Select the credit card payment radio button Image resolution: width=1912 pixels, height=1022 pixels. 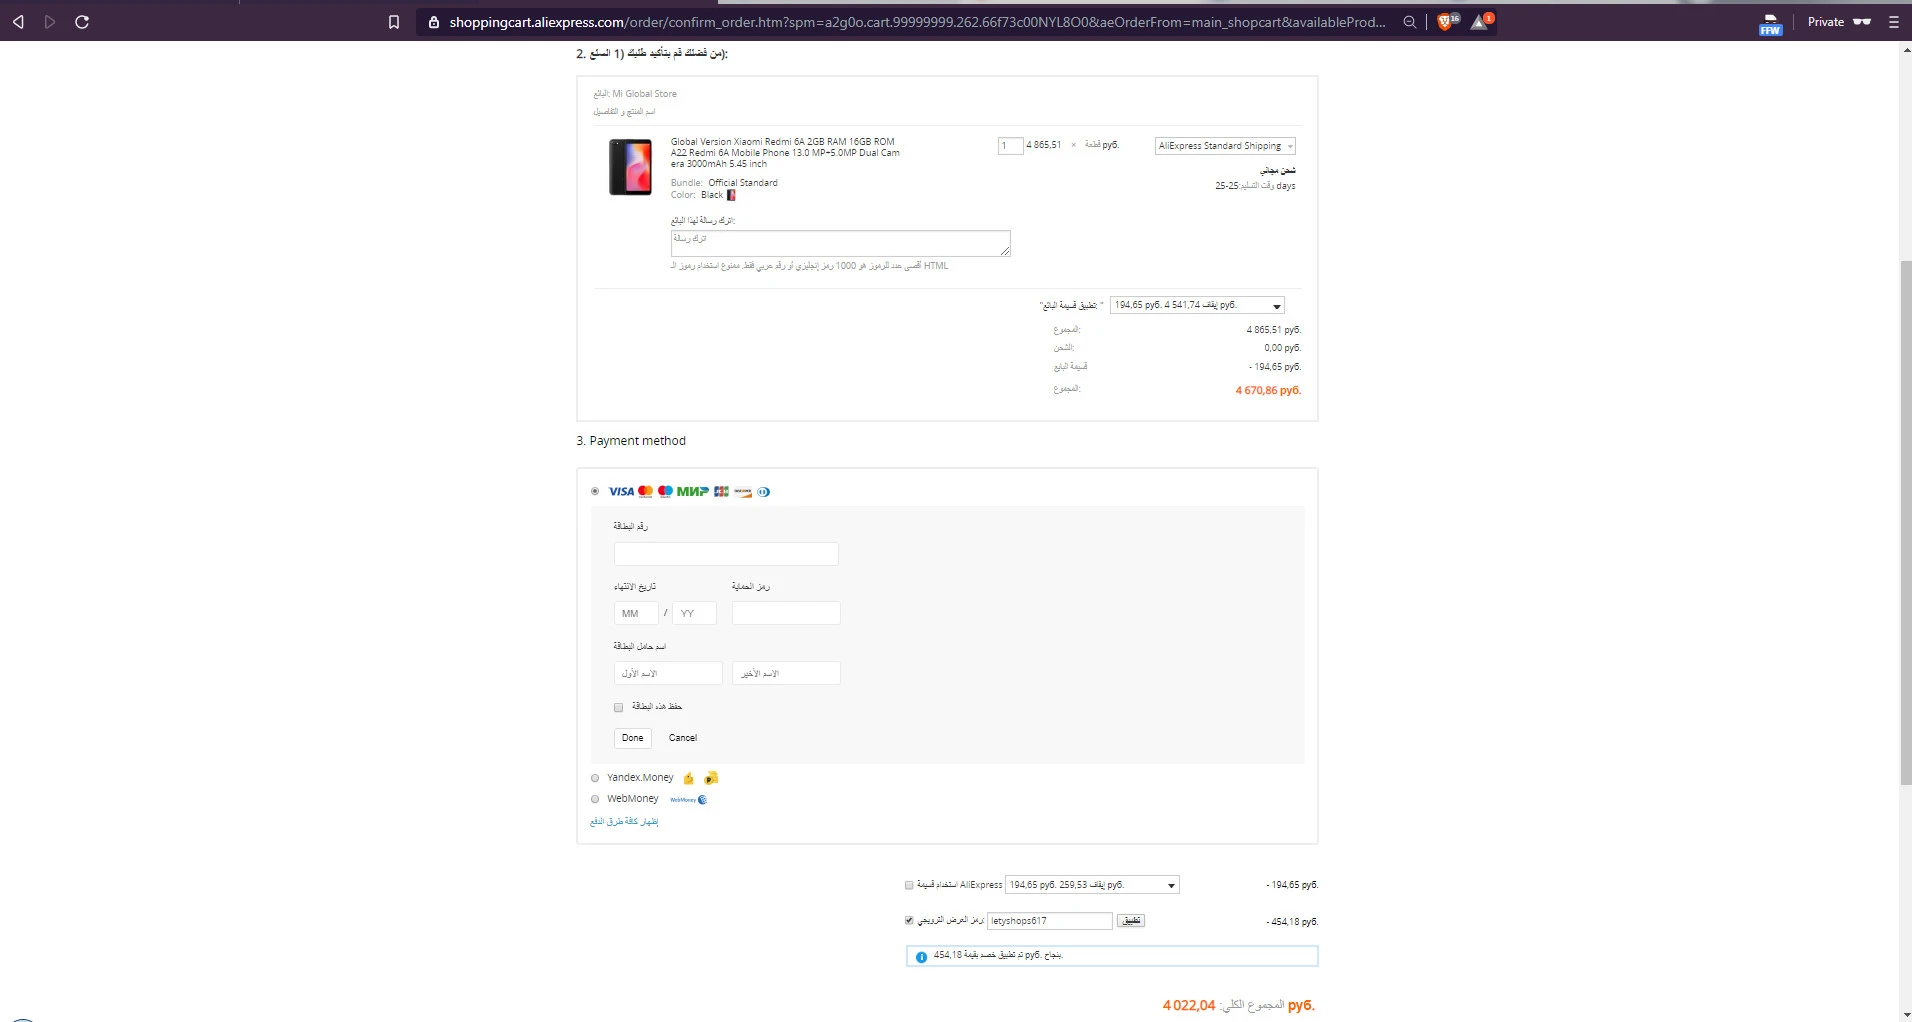click(x=595, y=491)
